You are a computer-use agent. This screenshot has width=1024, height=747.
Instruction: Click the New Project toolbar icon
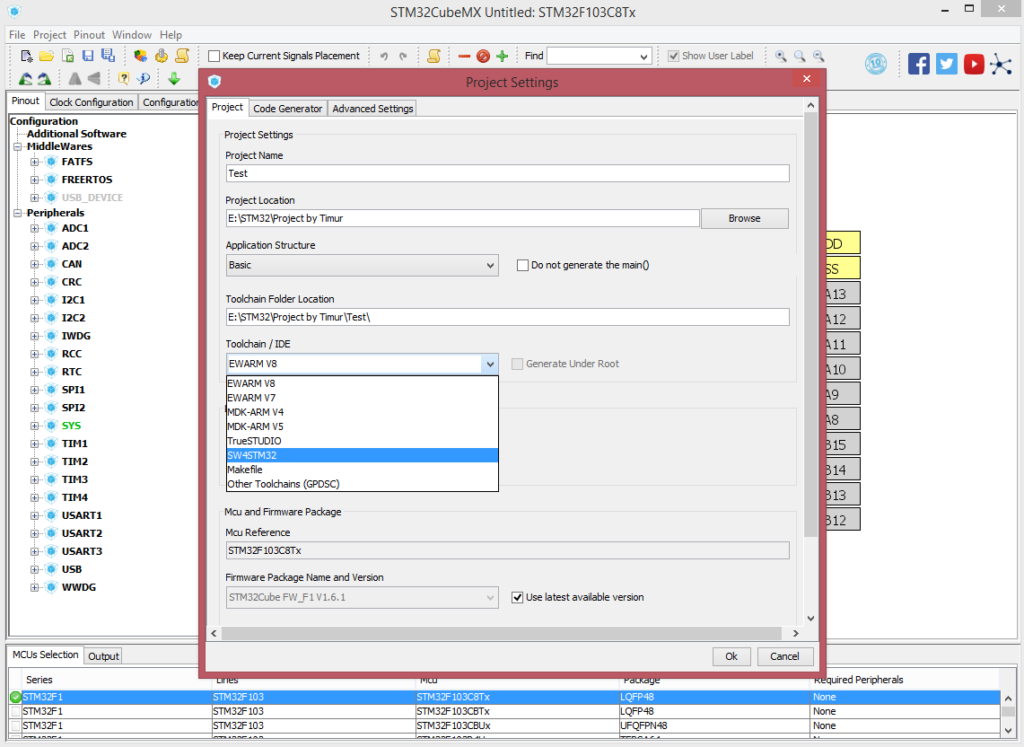(x=26, y=56)
